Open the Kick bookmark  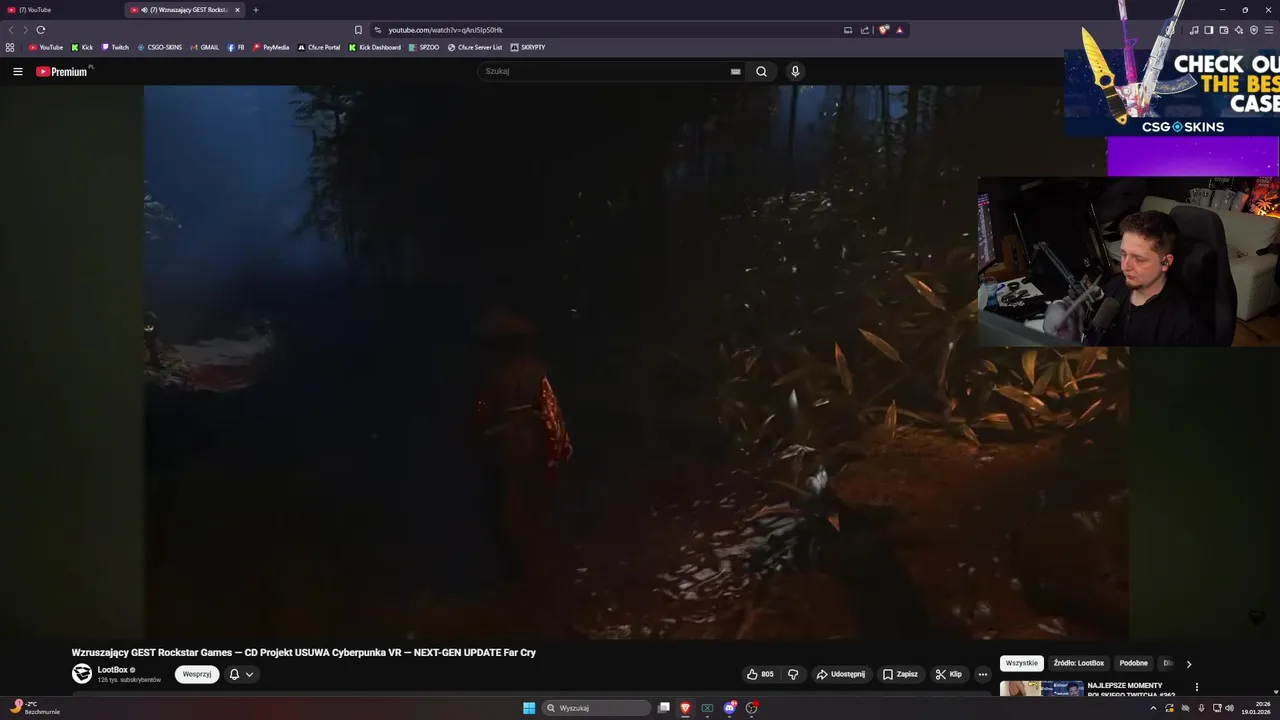point(82,47)
